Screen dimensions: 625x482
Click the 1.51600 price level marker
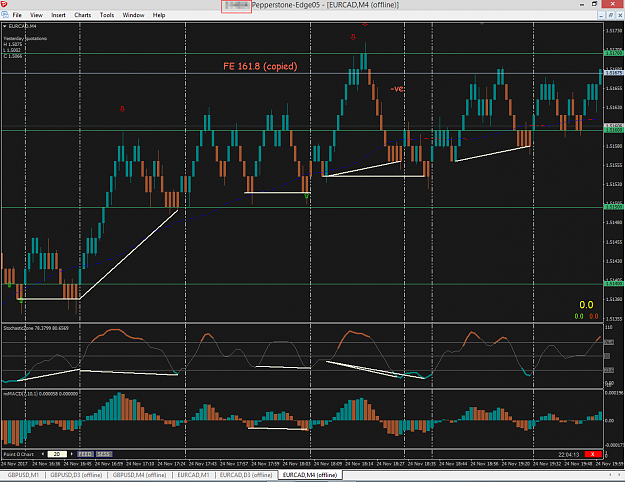[614, 130]
